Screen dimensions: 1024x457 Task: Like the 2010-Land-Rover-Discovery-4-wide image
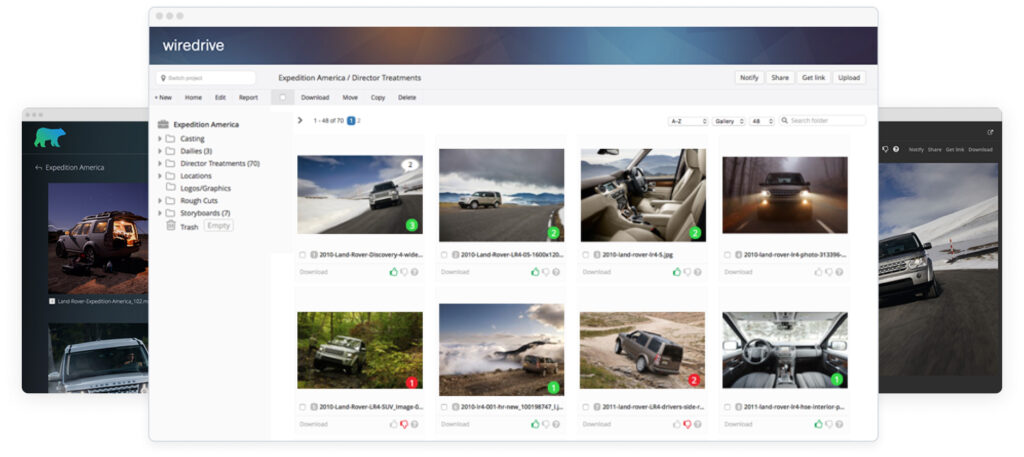click(393, 272)
